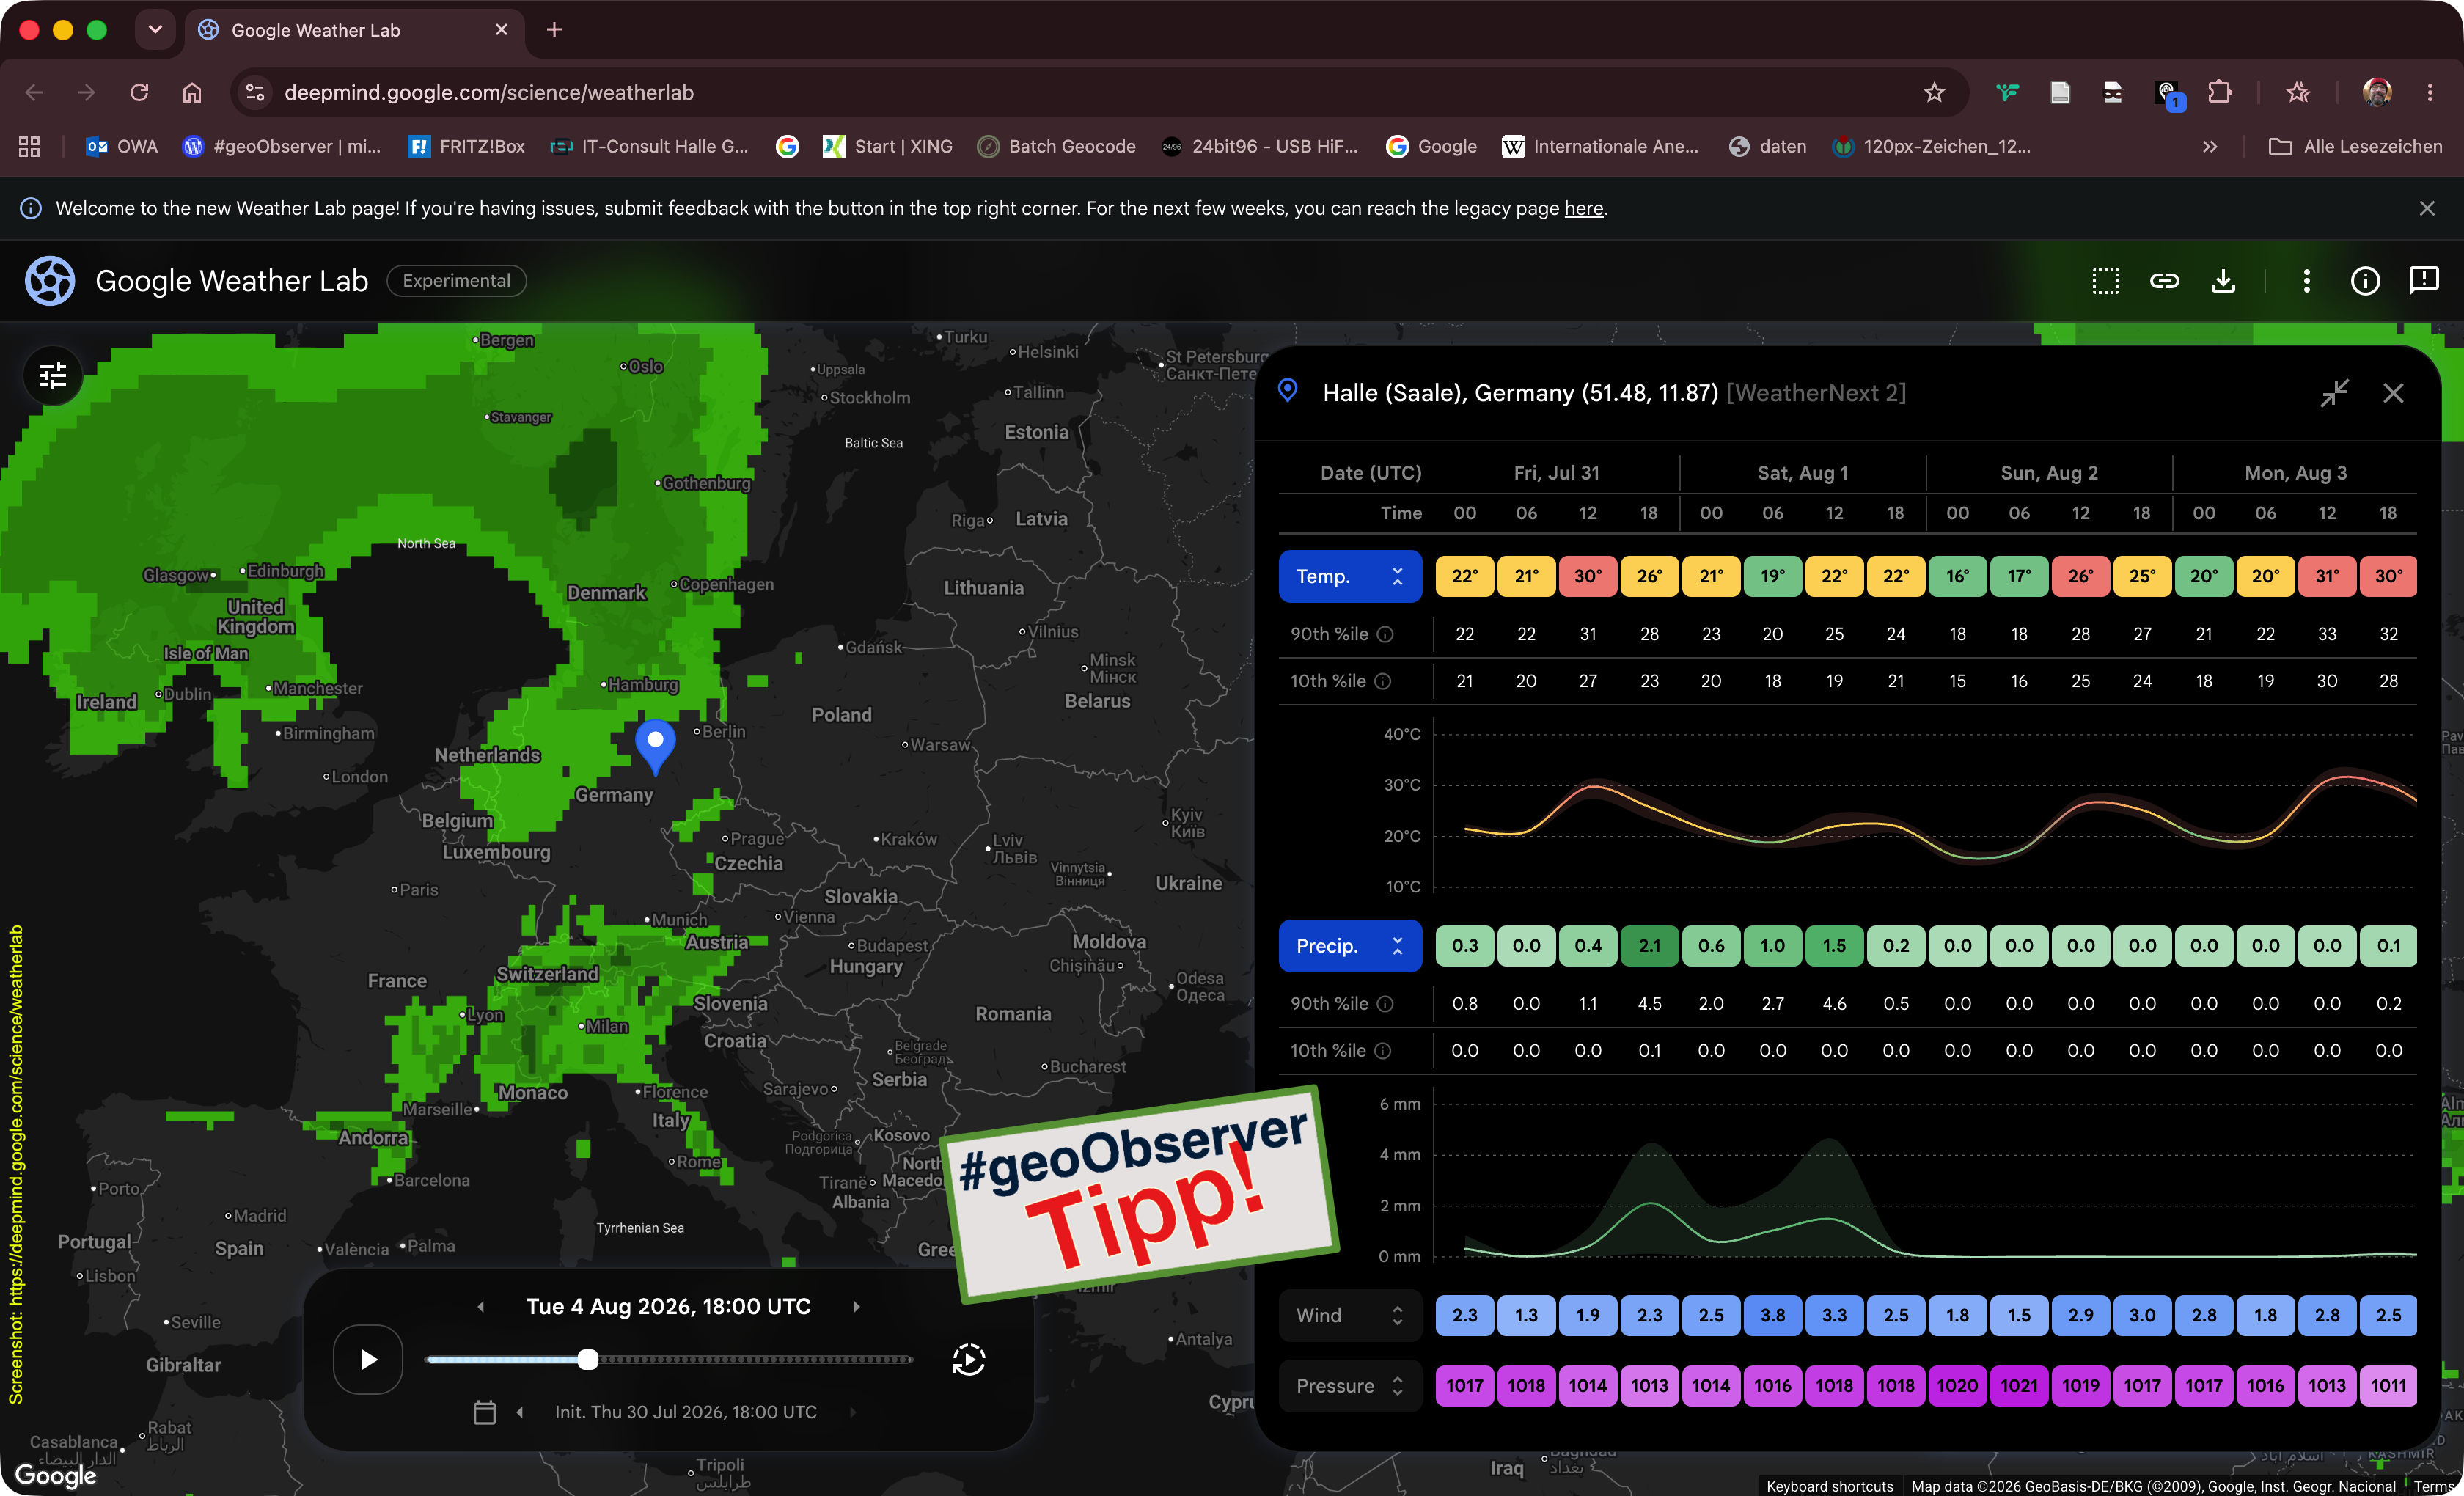
Task: Click the Init. Thu 30 Jul 2026 label
Action: point(686,1412)
